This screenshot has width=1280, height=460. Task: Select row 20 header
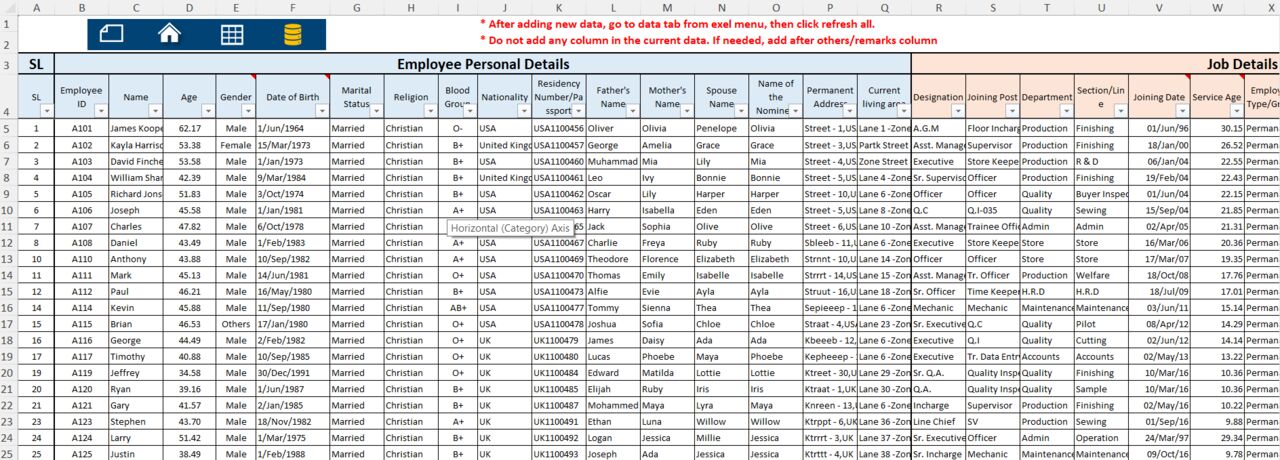[x=9, y=372]
